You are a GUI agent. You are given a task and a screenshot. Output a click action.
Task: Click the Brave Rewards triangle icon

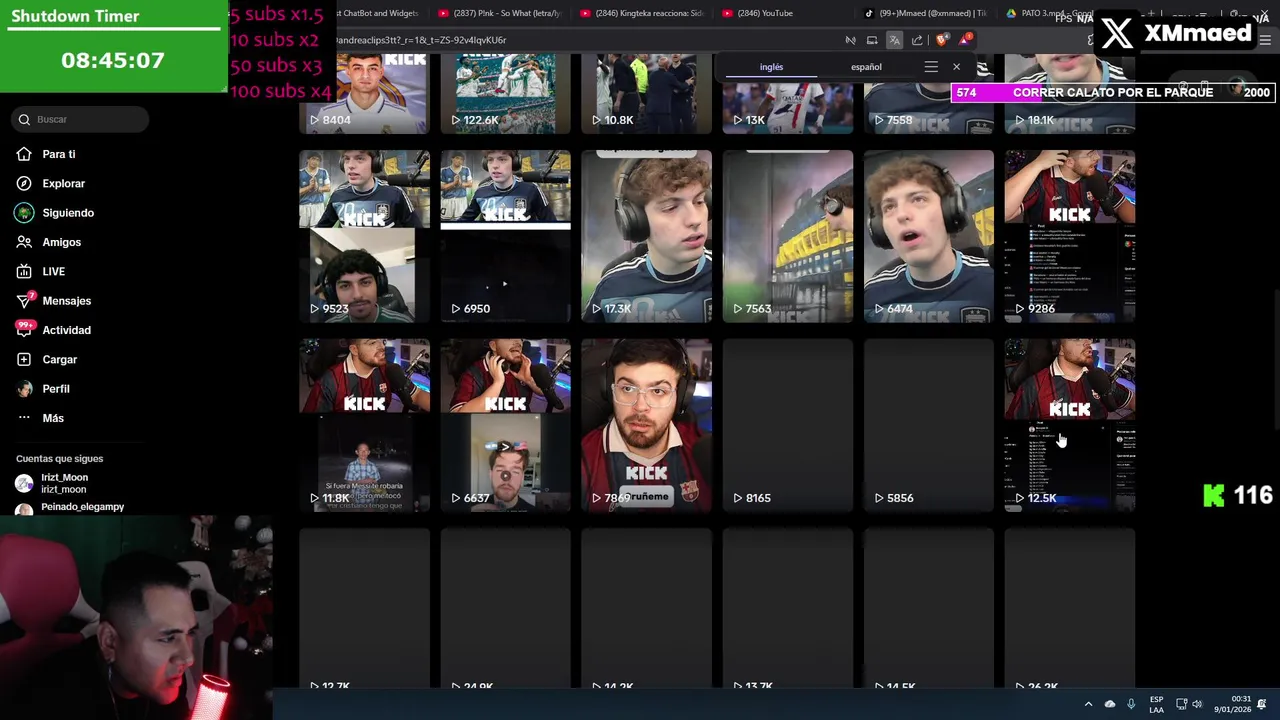[964, 40]
